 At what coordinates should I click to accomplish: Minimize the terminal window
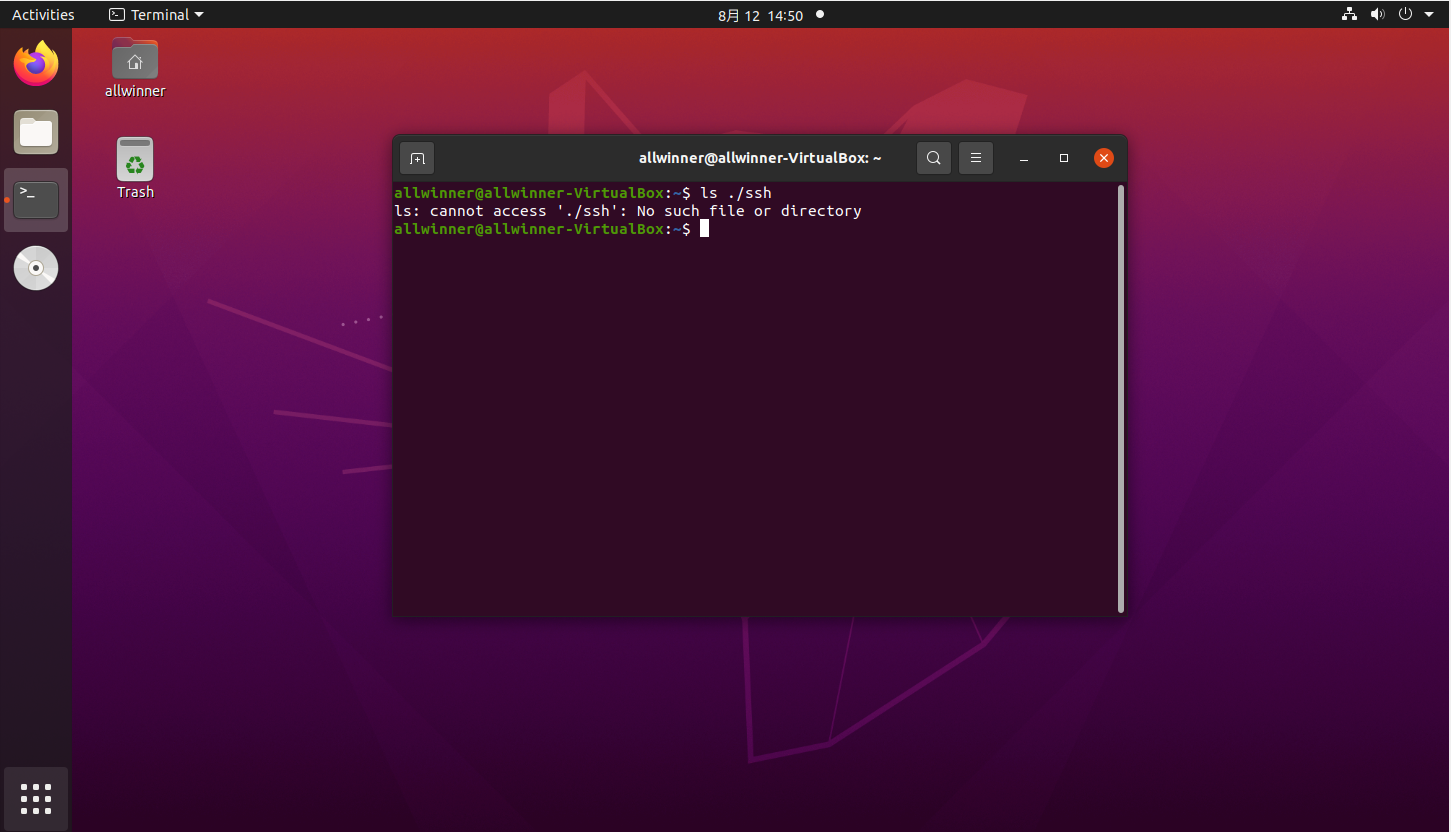pos(1024,158)
